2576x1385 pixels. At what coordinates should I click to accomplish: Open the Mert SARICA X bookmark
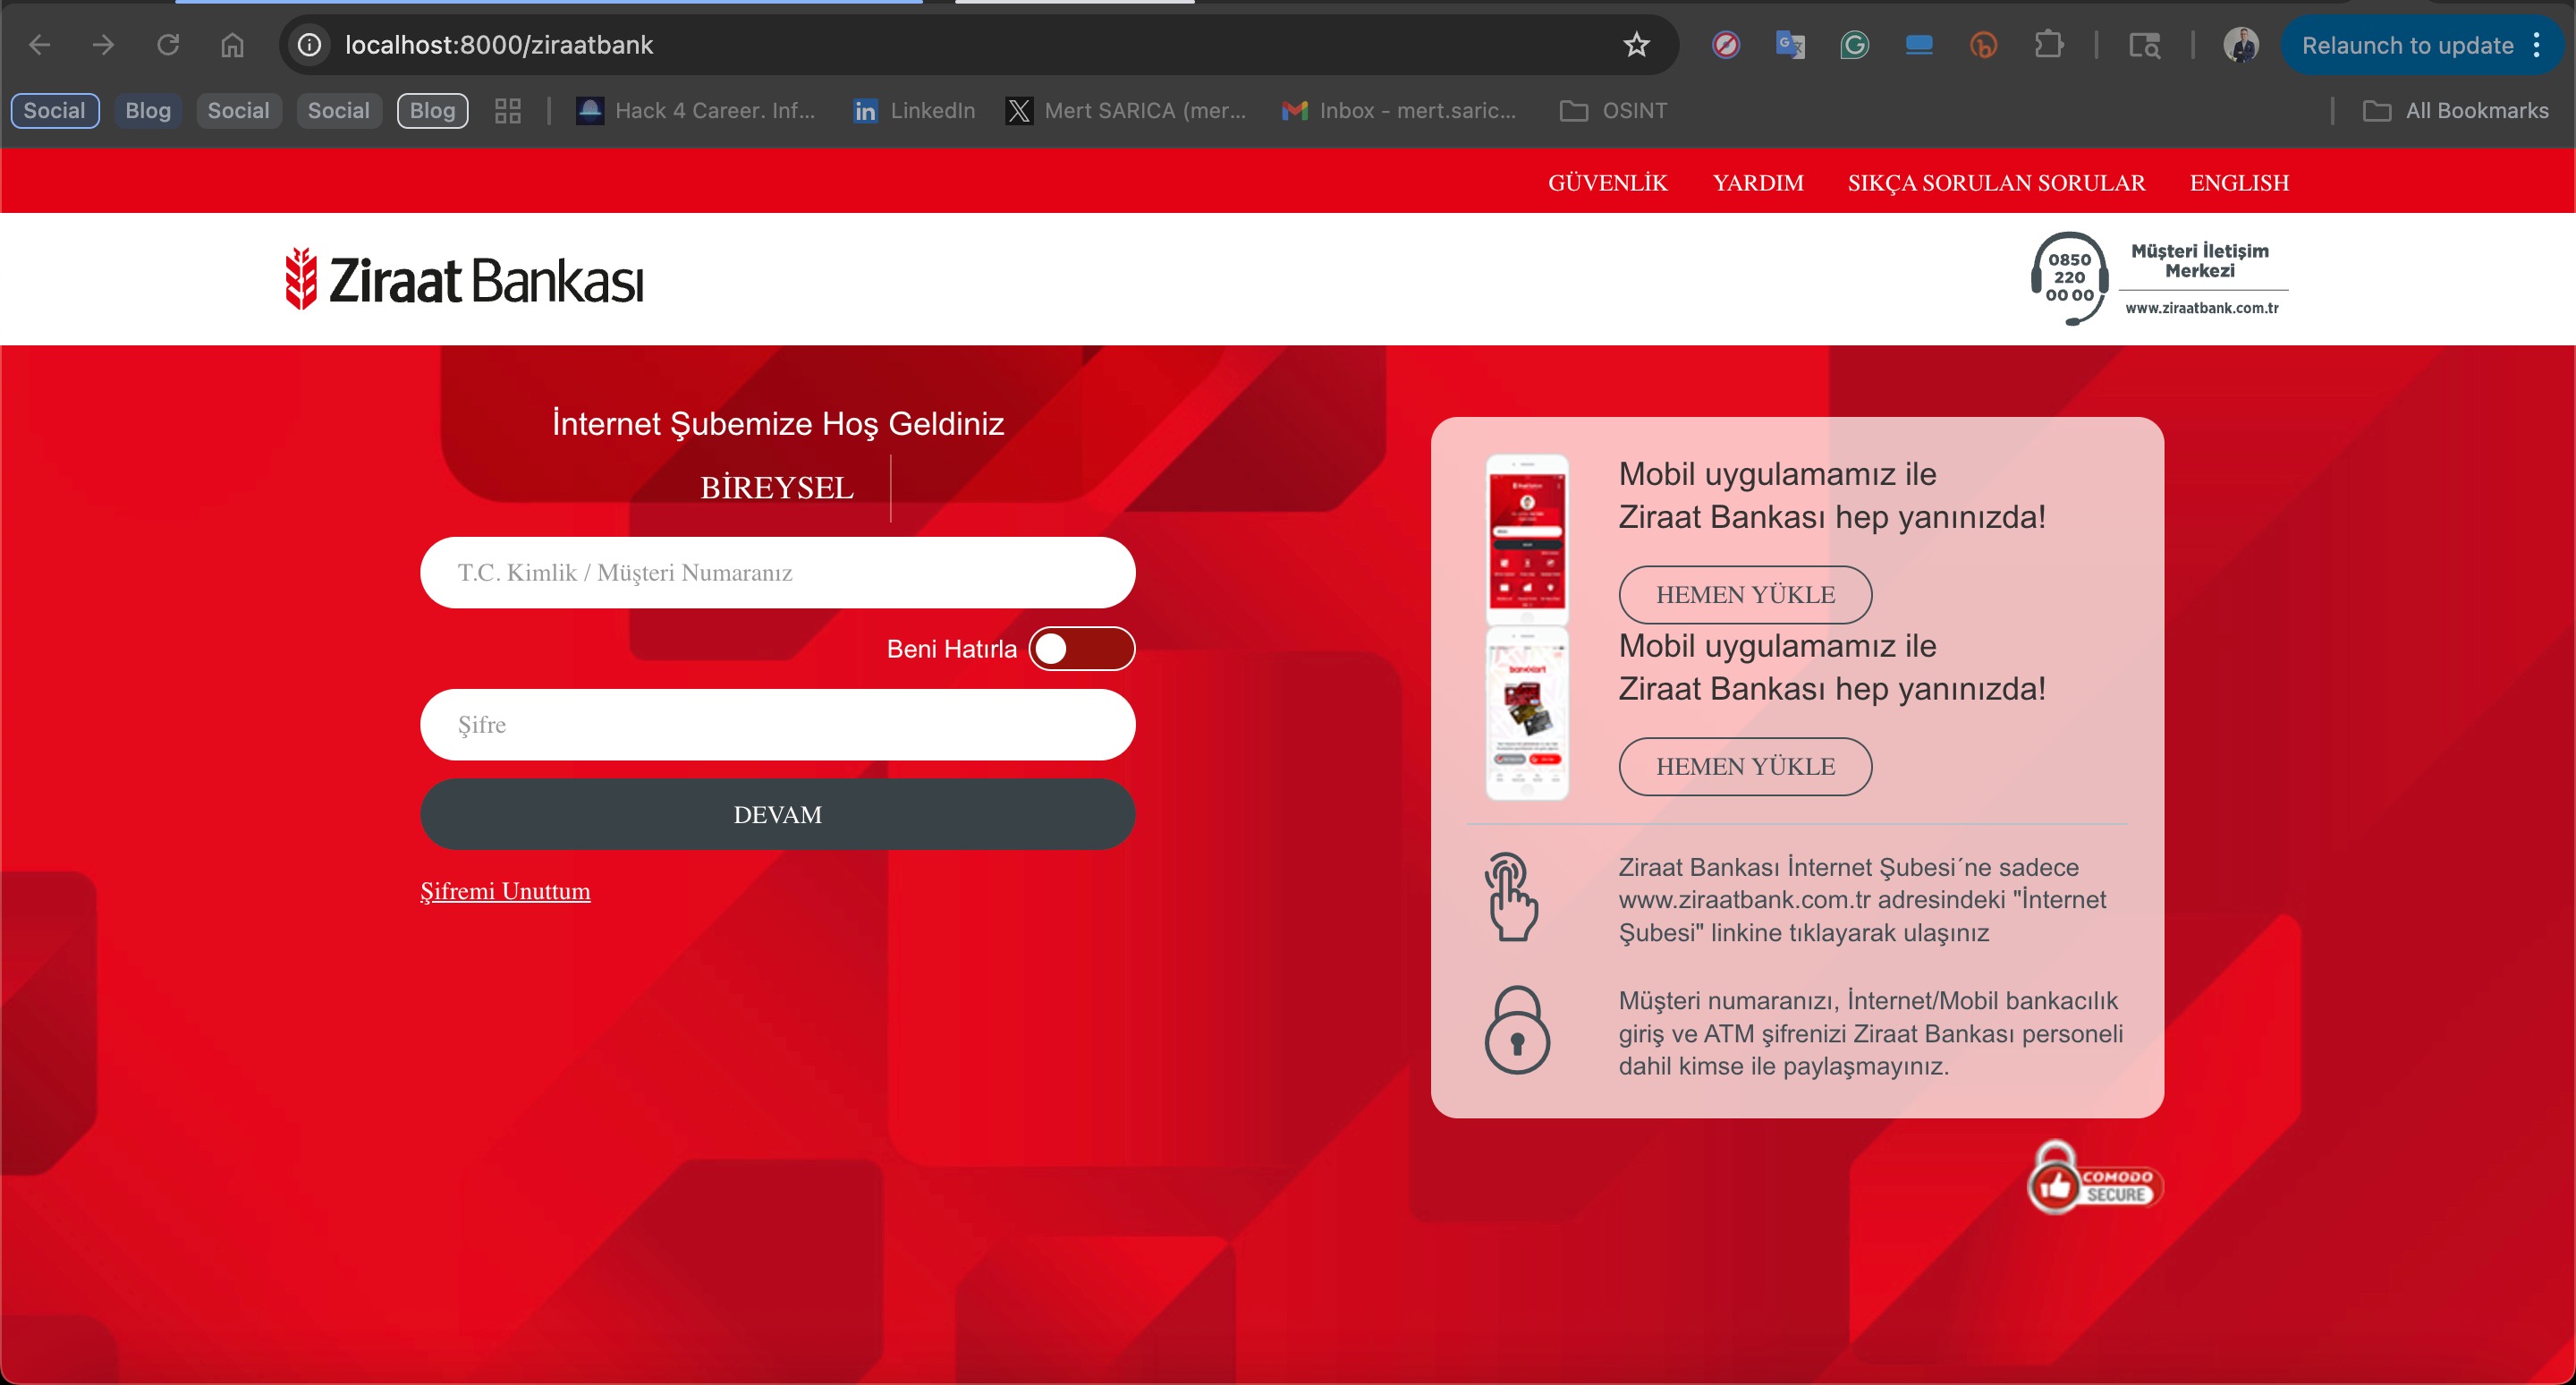1127,111
